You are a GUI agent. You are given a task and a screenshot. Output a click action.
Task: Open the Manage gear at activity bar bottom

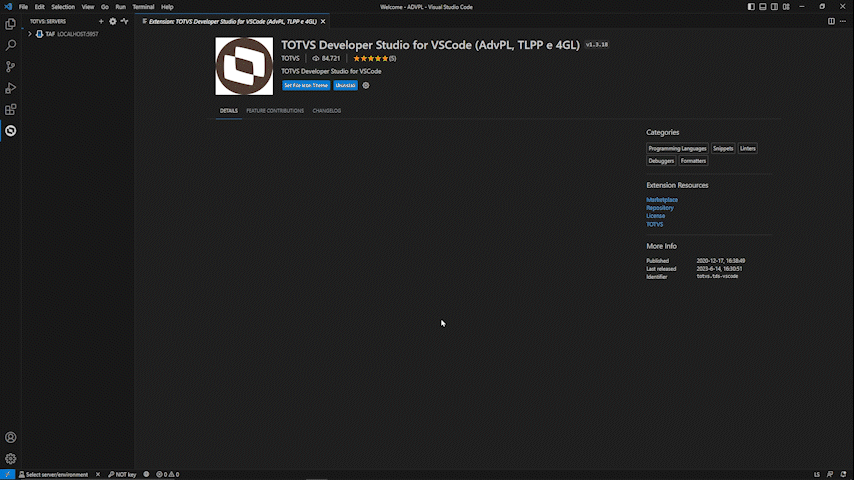(x=10, y=459)
